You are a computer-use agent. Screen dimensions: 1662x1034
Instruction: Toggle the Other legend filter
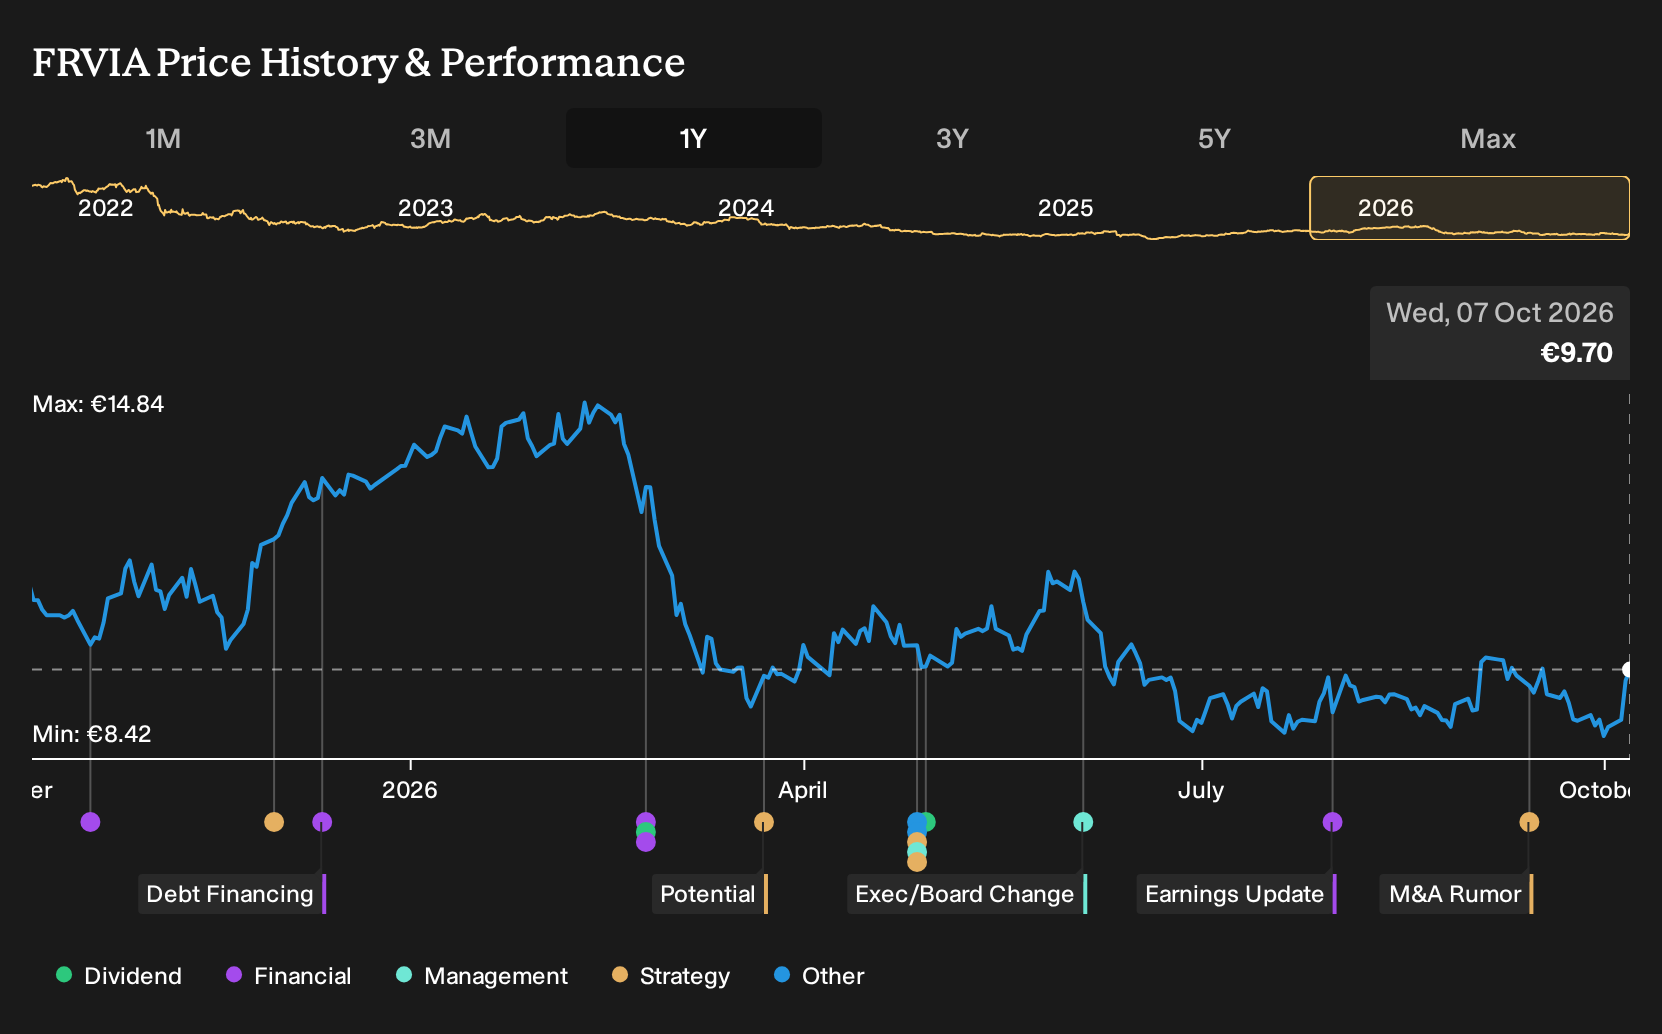pos(819,976)
